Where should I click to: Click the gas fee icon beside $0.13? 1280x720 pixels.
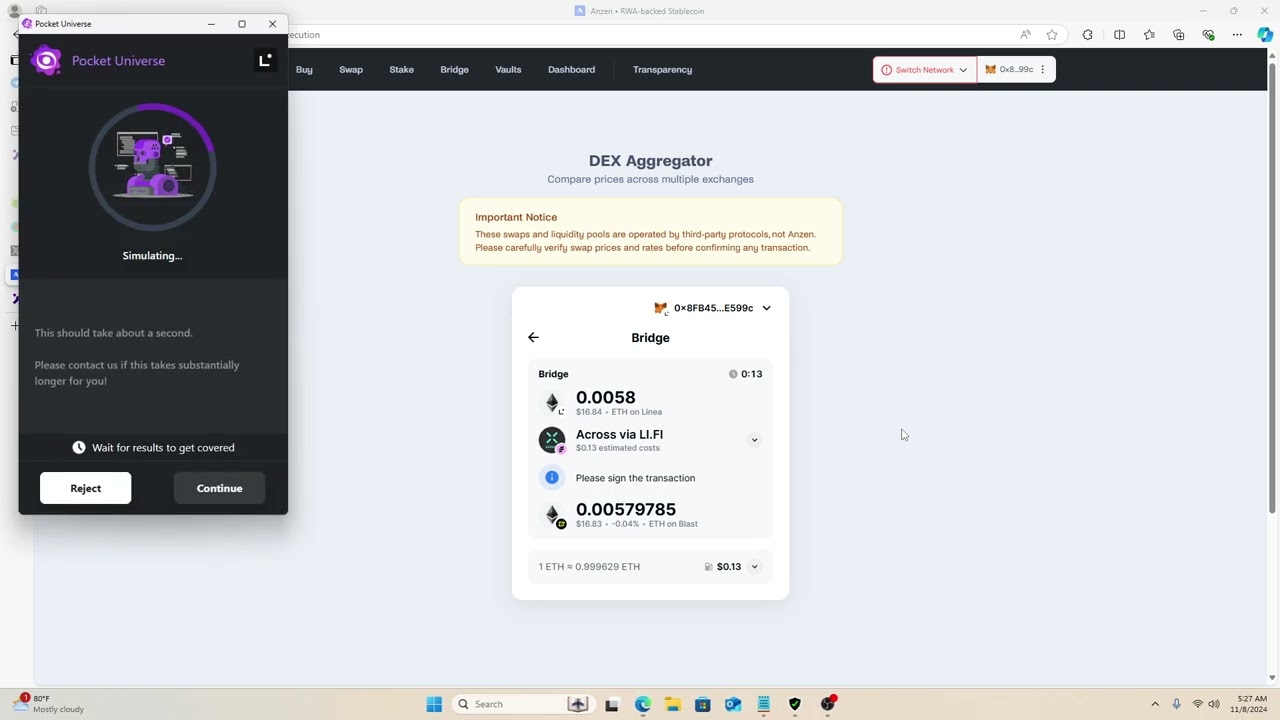pyautogui.click(x=708, y=567)
